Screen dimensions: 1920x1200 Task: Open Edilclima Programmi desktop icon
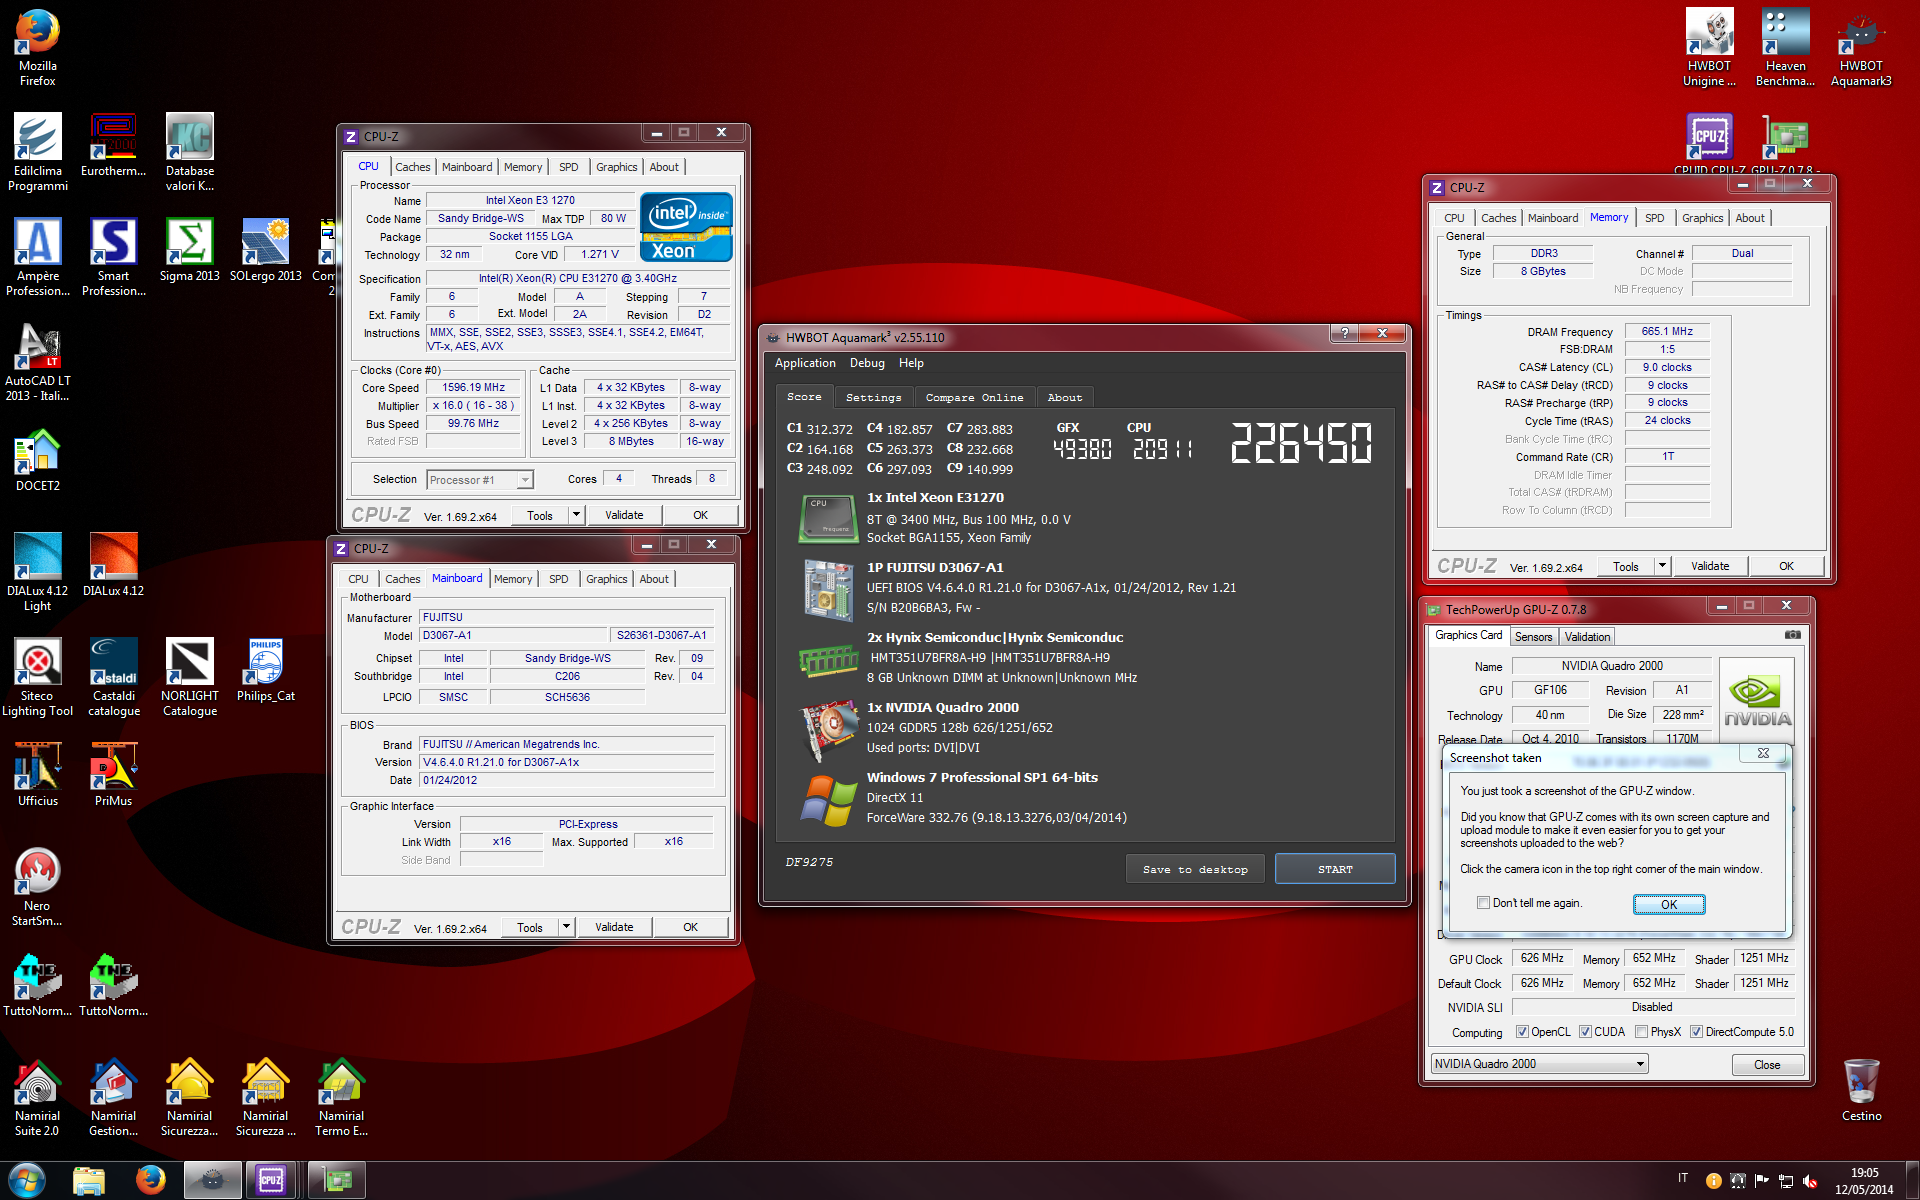[37, 152]
